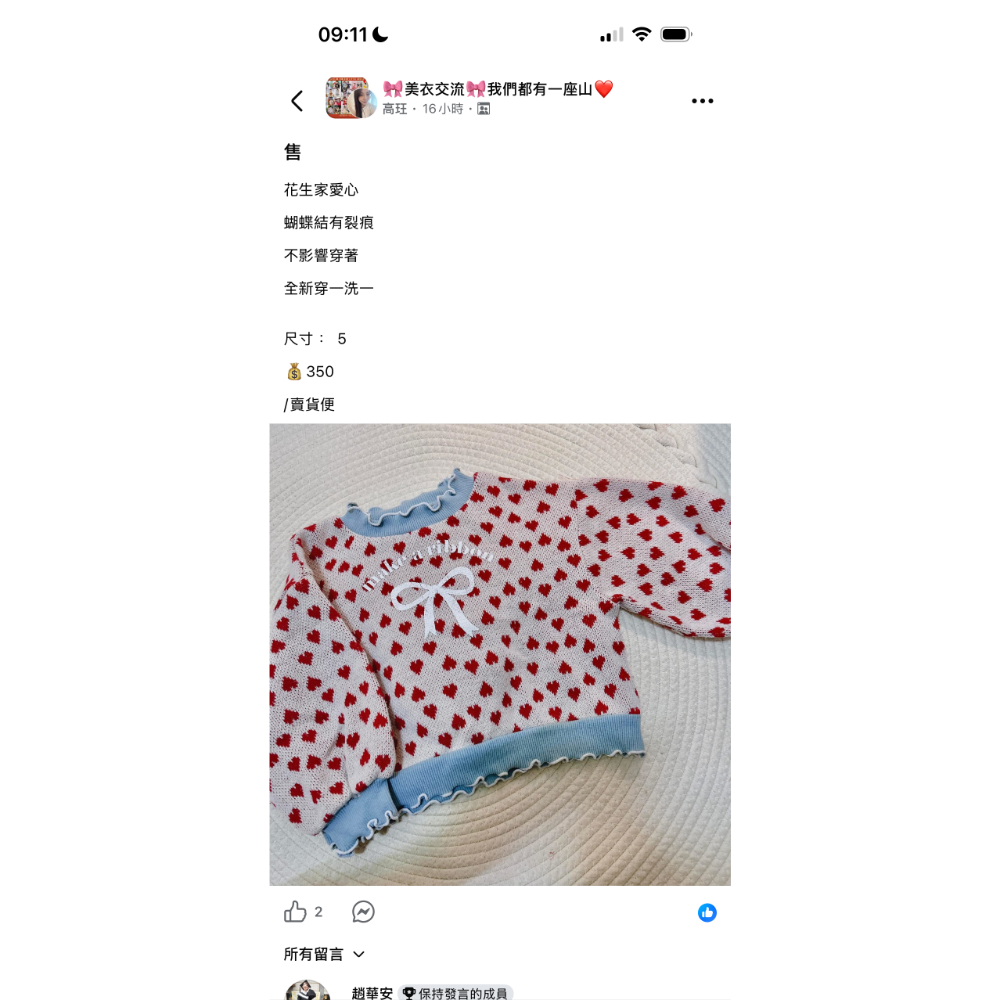Tap the back arrow icon
The image size is (1000, 1000).
click(x=297, y=101)
